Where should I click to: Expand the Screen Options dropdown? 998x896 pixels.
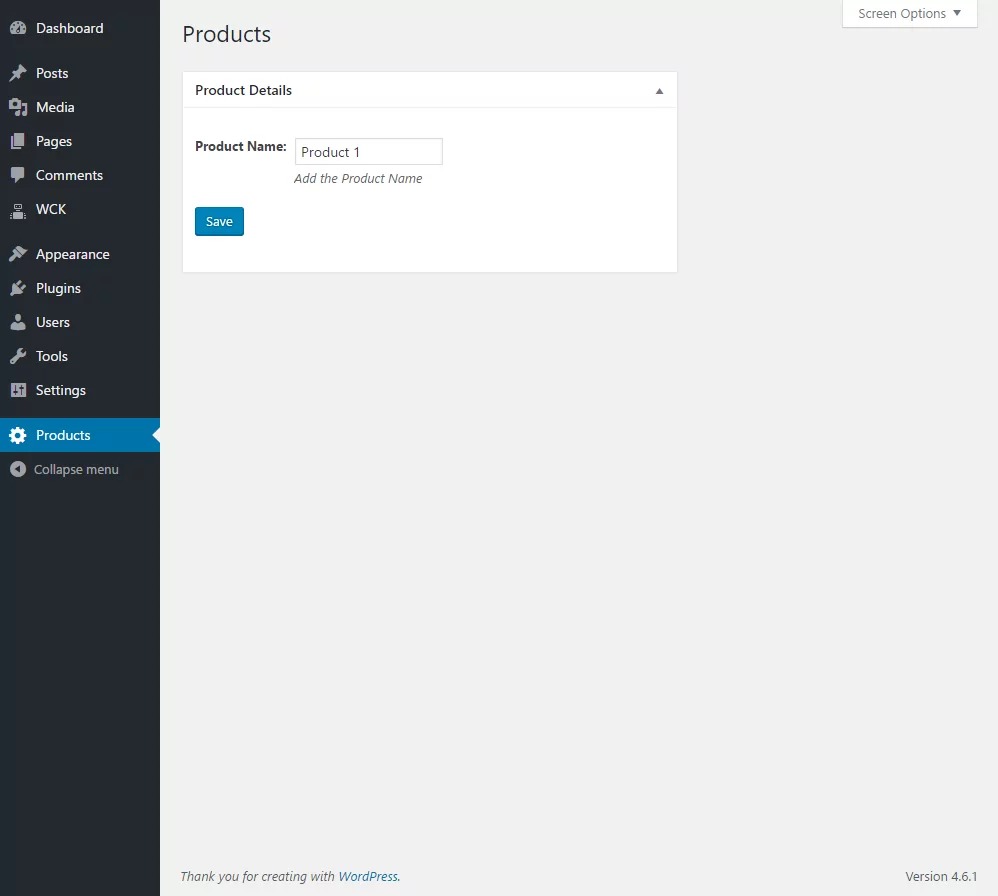coord(910,13)
